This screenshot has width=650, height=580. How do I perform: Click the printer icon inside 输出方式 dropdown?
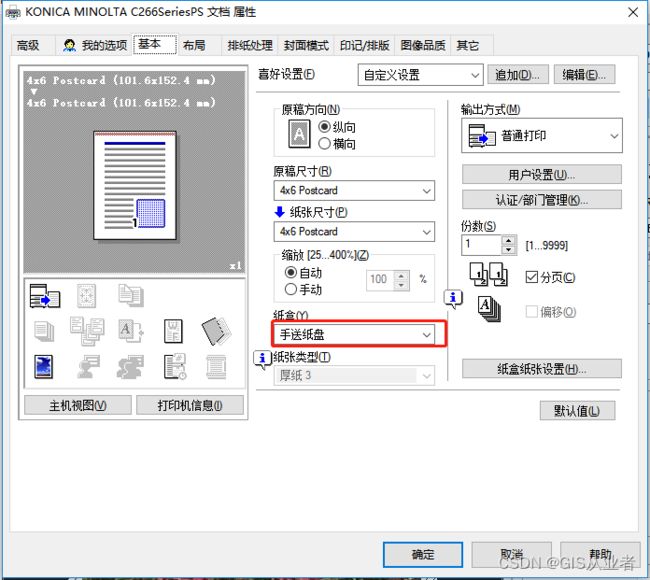coord(482,136)
